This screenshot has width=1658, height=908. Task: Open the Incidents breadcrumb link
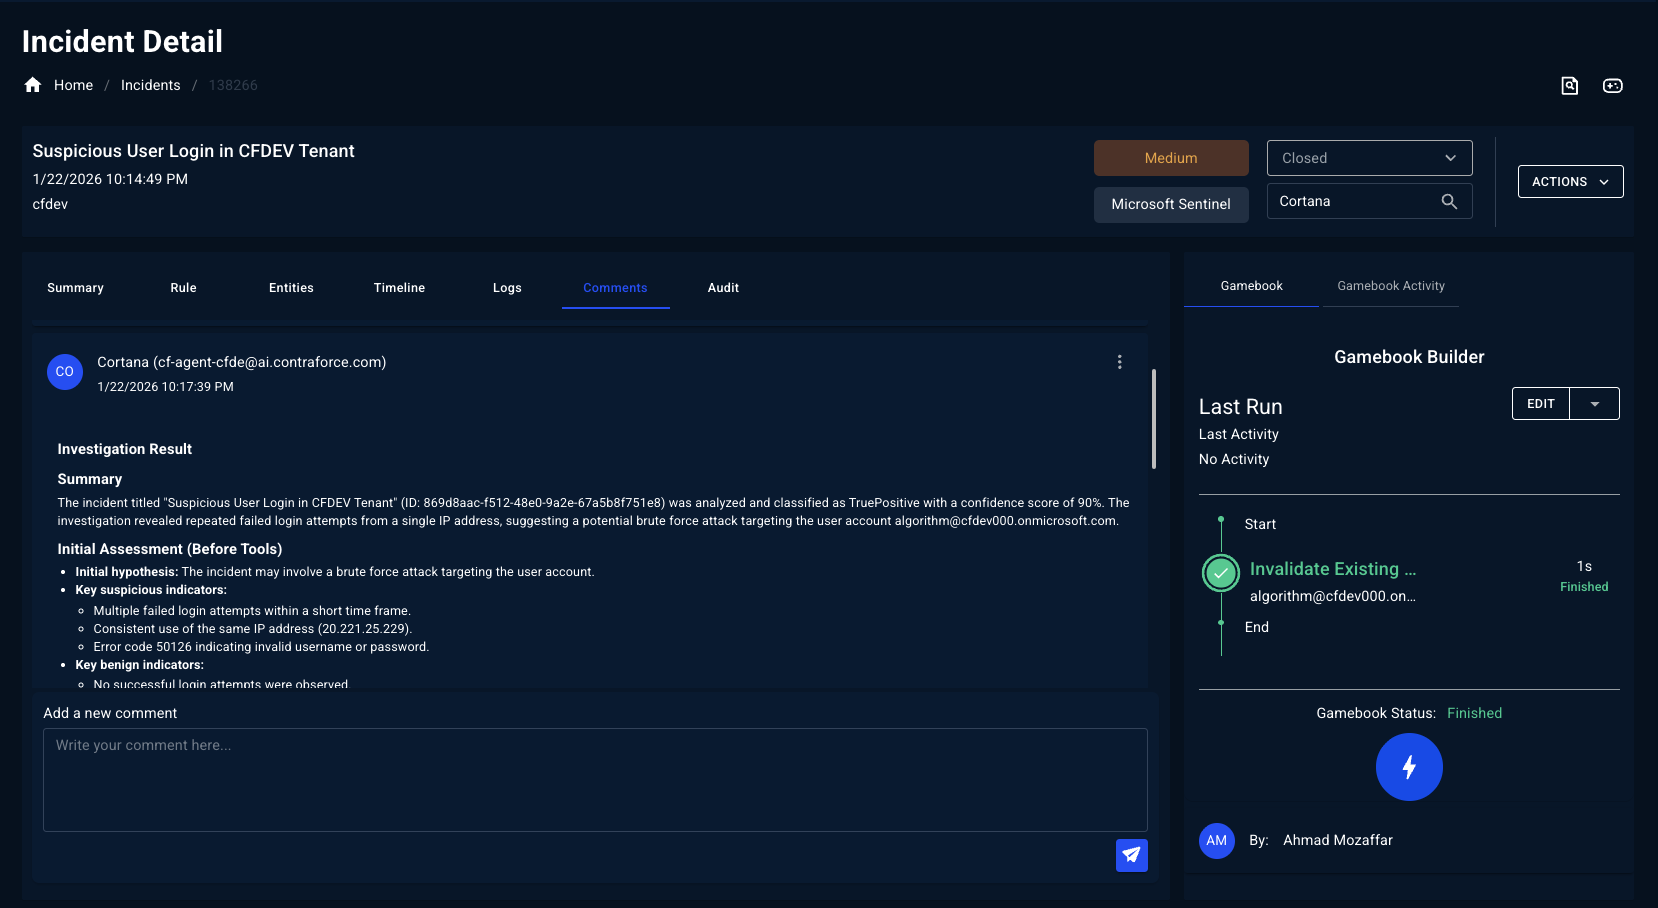click(x=150, y=85)
